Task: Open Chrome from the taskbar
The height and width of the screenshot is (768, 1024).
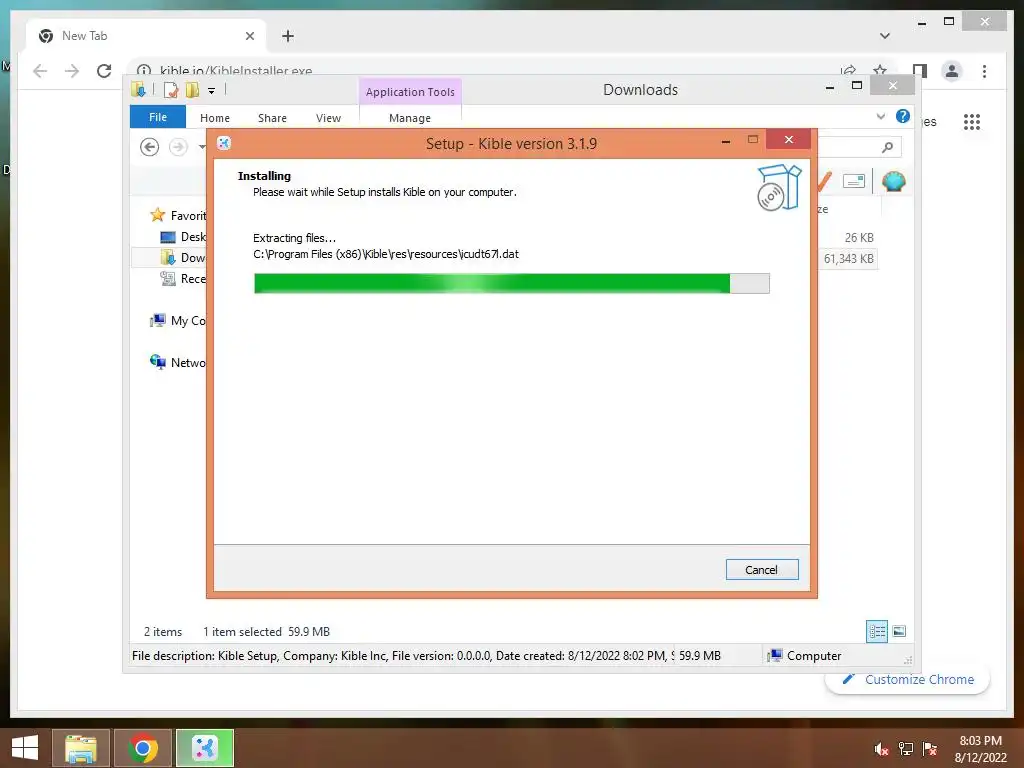Action: pyautogui.click(x=142, y=748)
